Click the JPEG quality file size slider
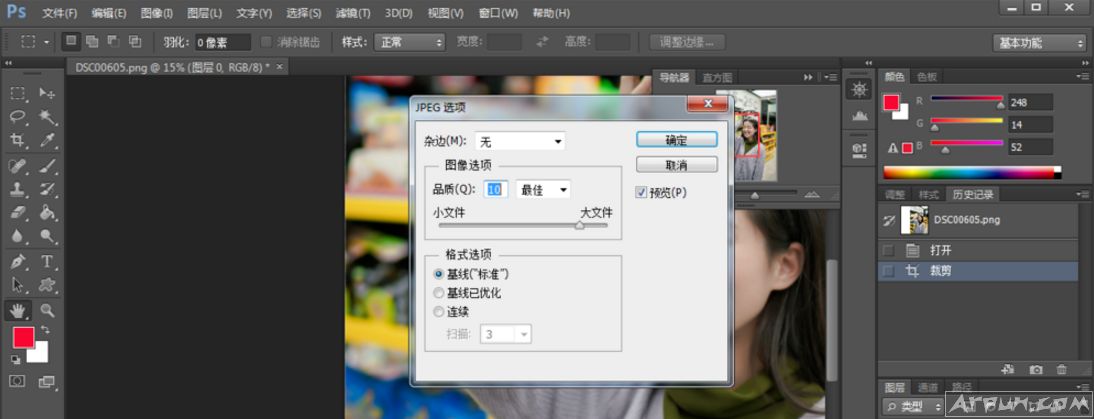The image size is (1094, 419). pos(520,226)
